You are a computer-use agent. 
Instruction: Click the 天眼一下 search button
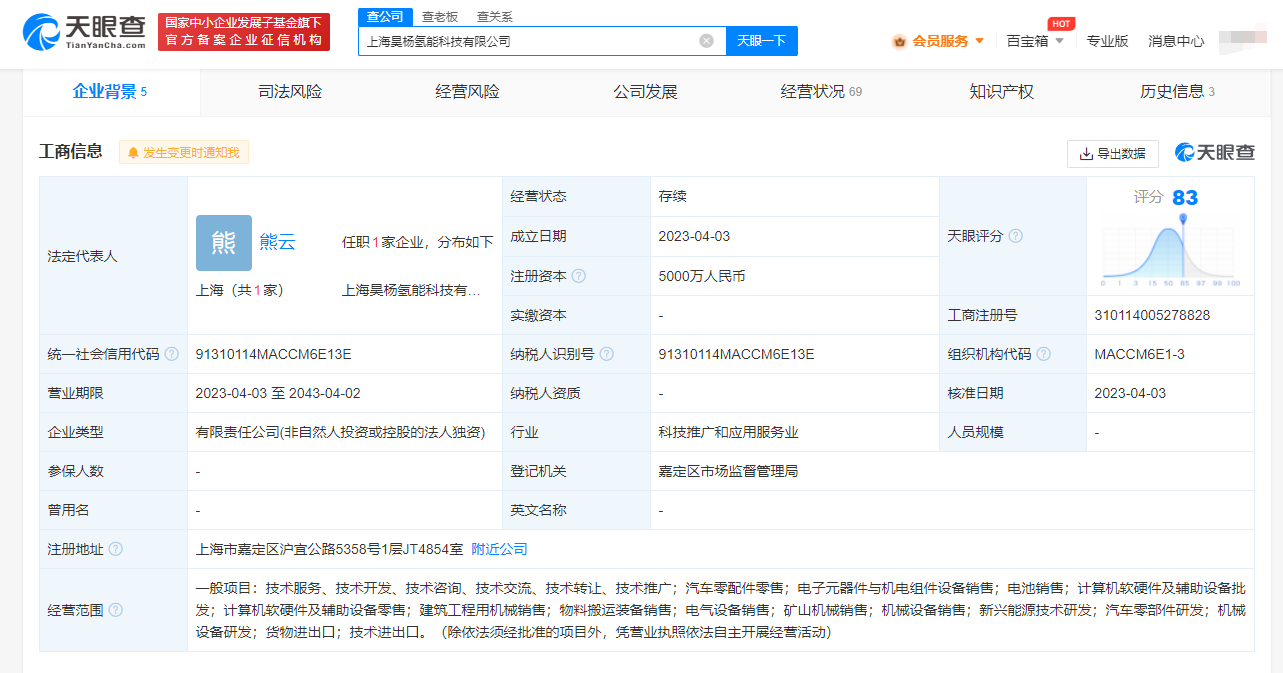click(761, 41)
